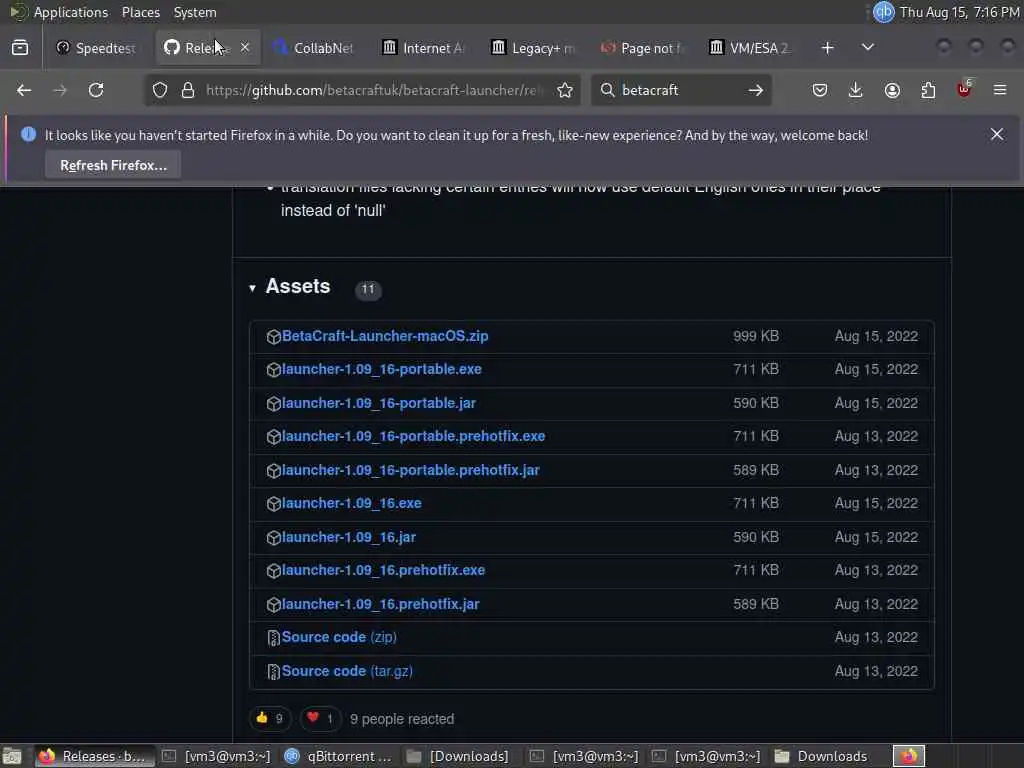Click the file icon beside Source code (tar.gz)
This screenshot has width=1024, height=768.
(x=274, y=671)
